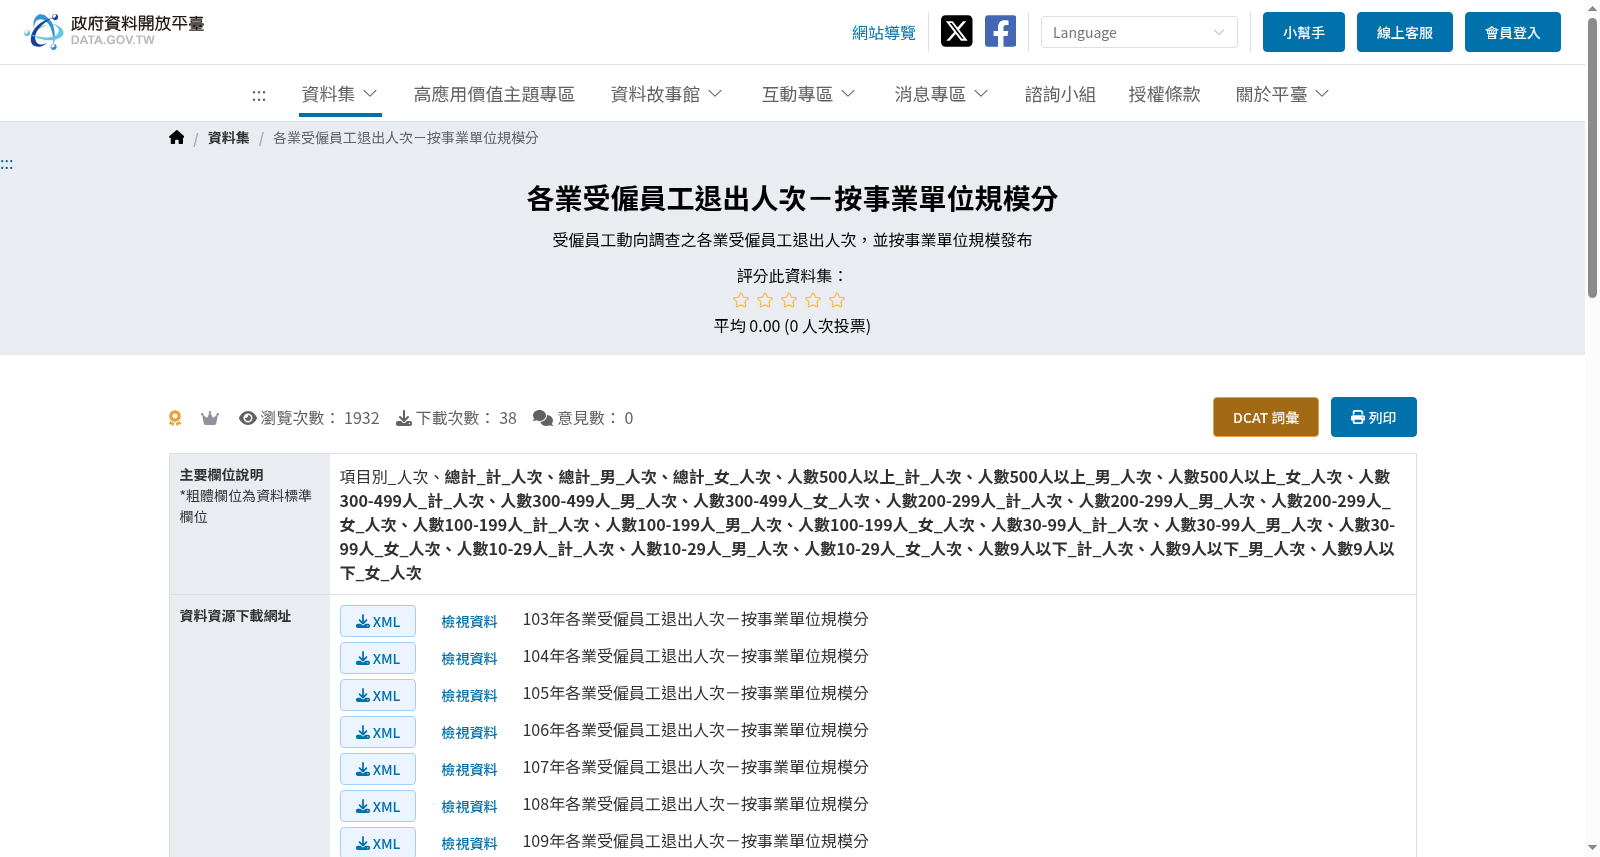
Task: Download XML for 104年 dataset
Action: [378, 658]
